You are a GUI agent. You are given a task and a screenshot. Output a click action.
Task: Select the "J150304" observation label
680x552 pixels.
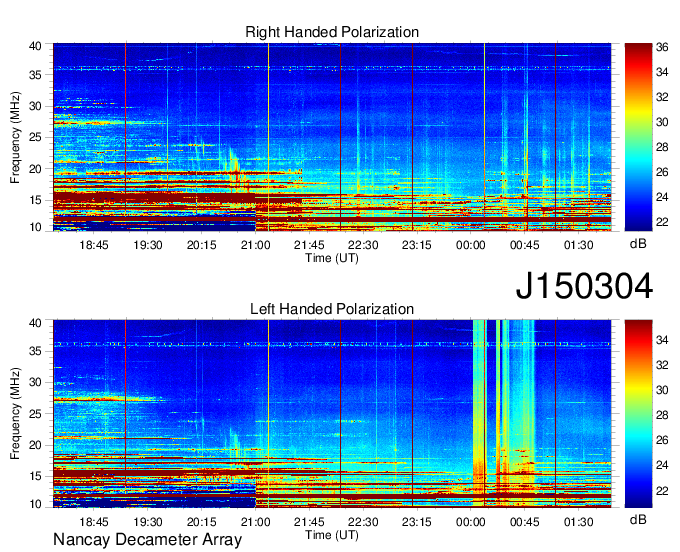coord(584,286)
